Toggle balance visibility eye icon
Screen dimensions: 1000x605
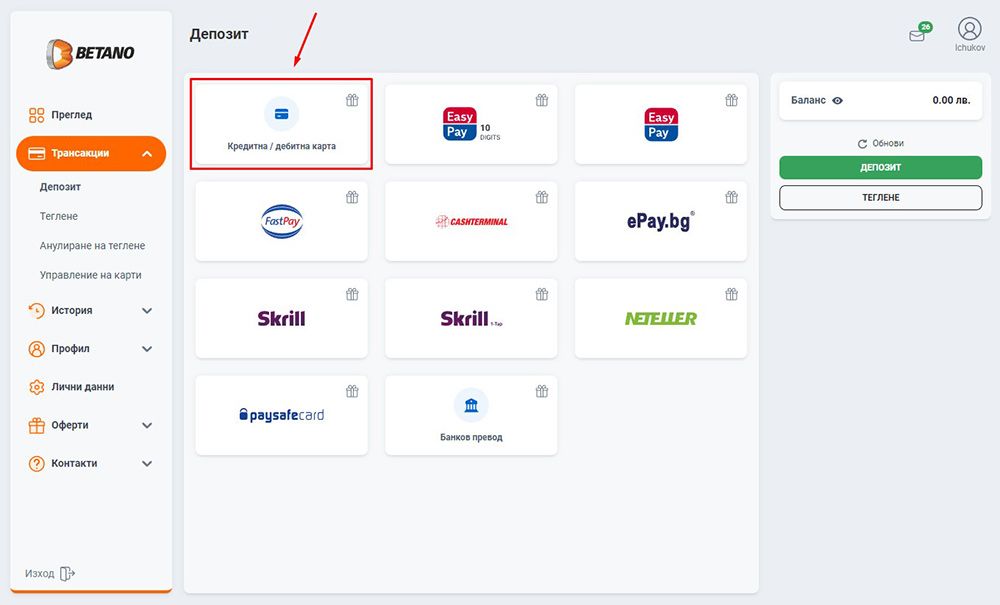pos(837,101)
